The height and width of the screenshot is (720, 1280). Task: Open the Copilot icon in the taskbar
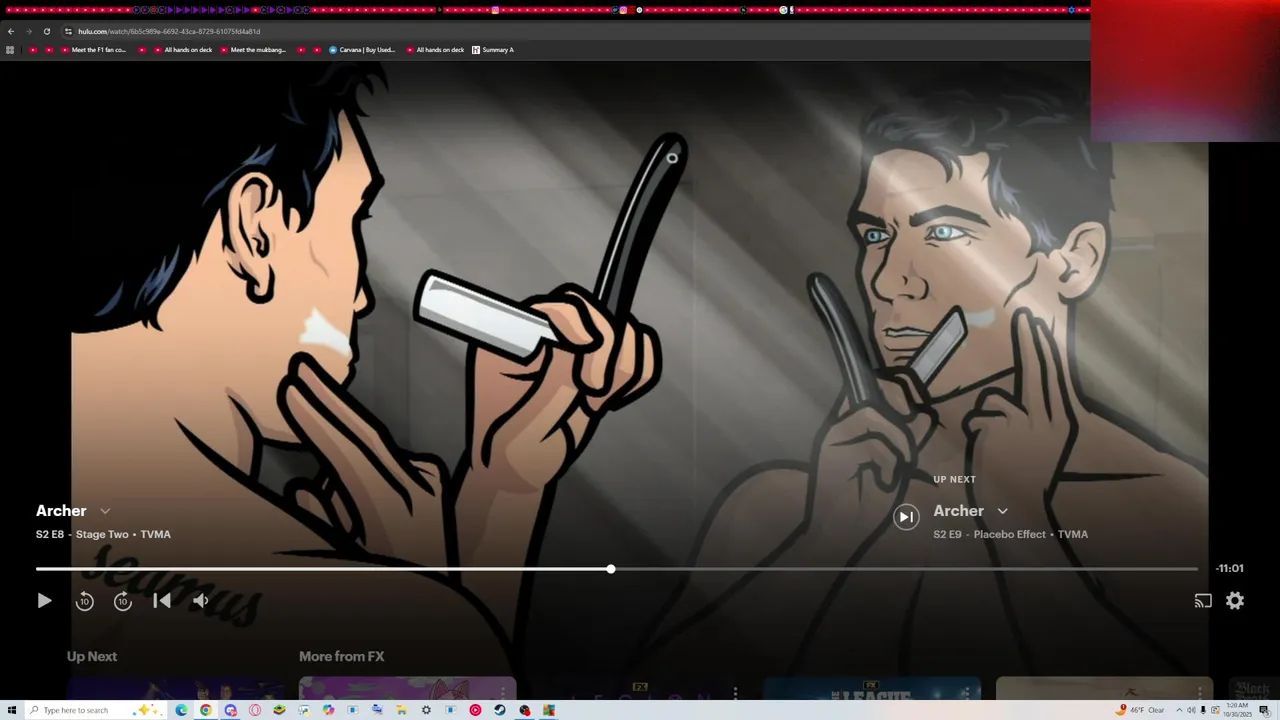coord(328,710)
